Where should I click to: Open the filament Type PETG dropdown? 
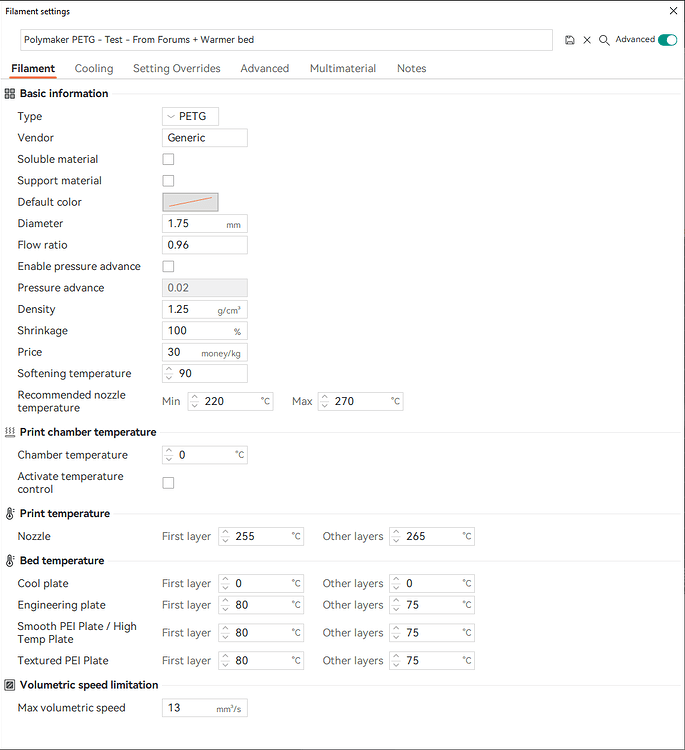[190, 117]
